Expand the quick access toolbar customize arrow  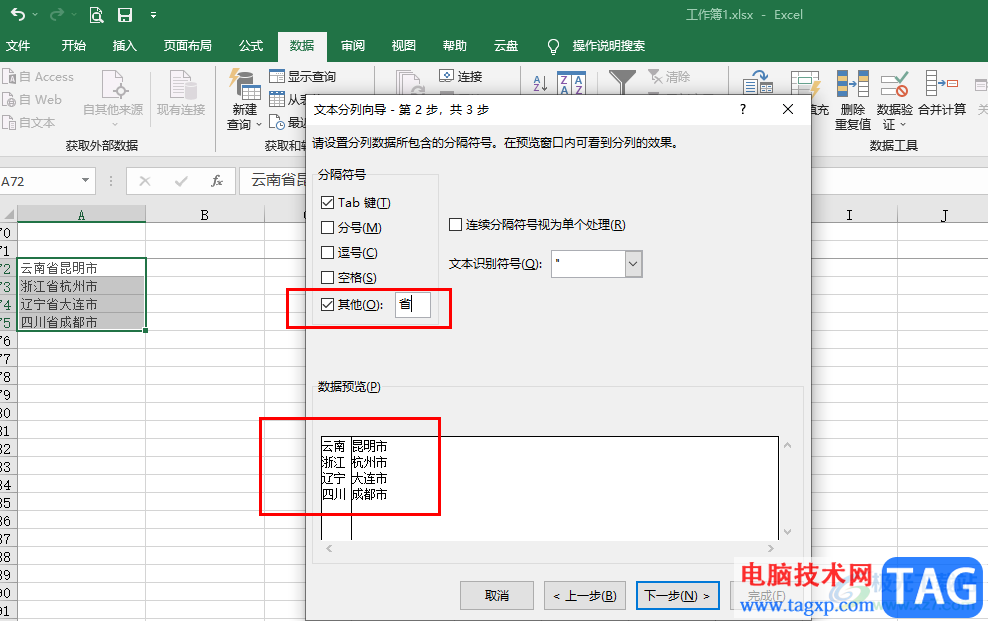[x=153, y=15]
